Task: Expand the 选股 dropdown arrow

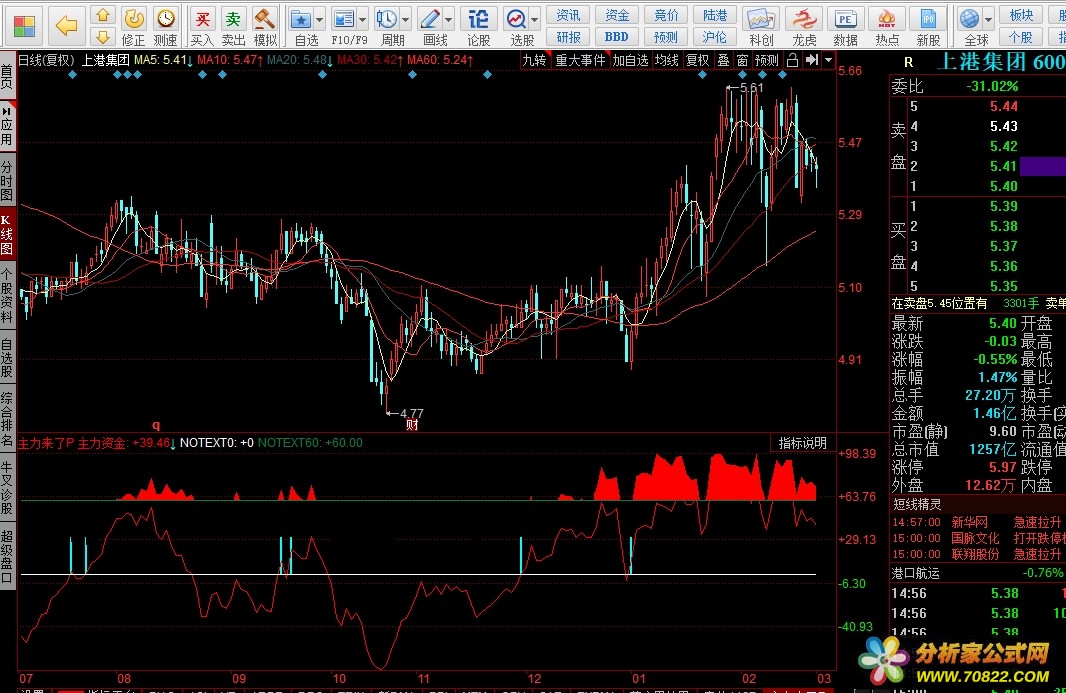Action: (x=535, y=20)
